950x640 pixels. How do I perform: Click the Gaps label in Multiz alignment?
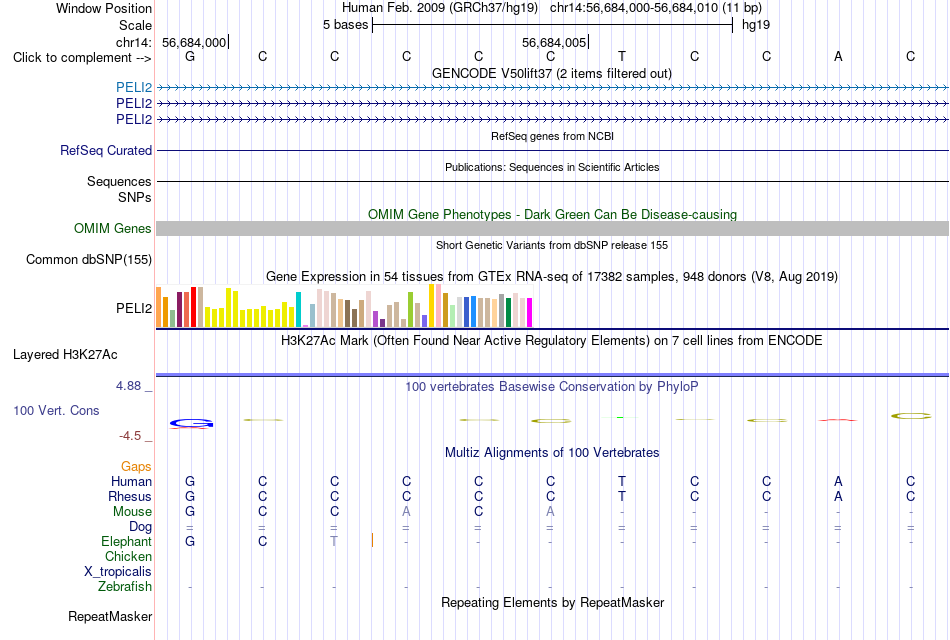pyautogui.click(x=136, y=466)
